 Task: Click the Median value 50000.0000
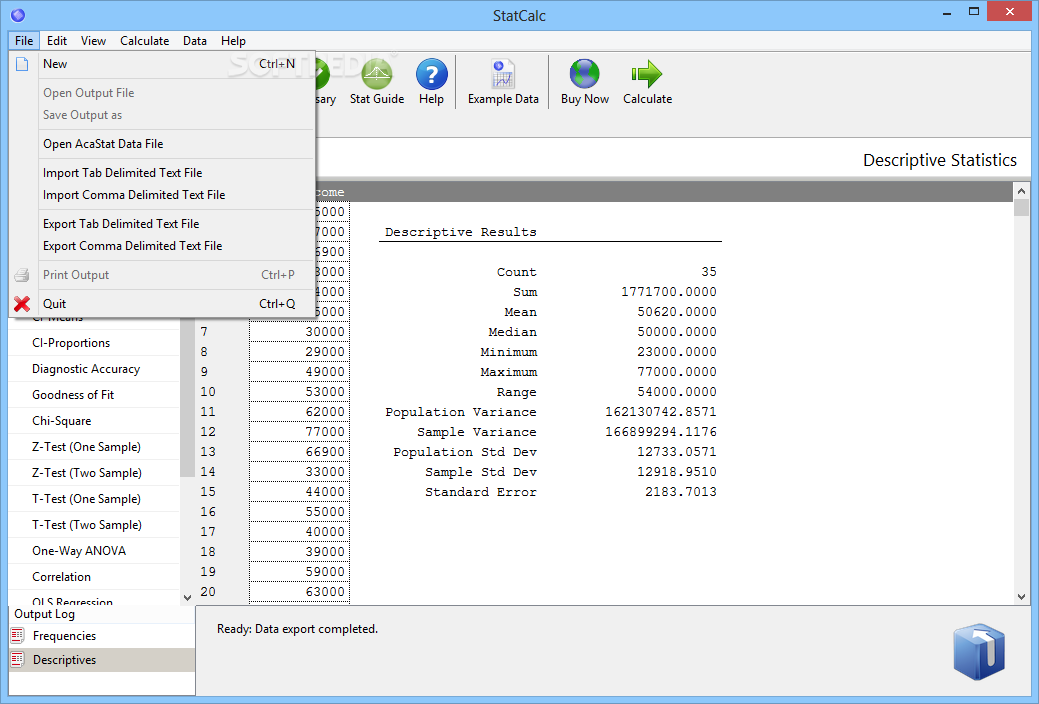coord(677,331)
